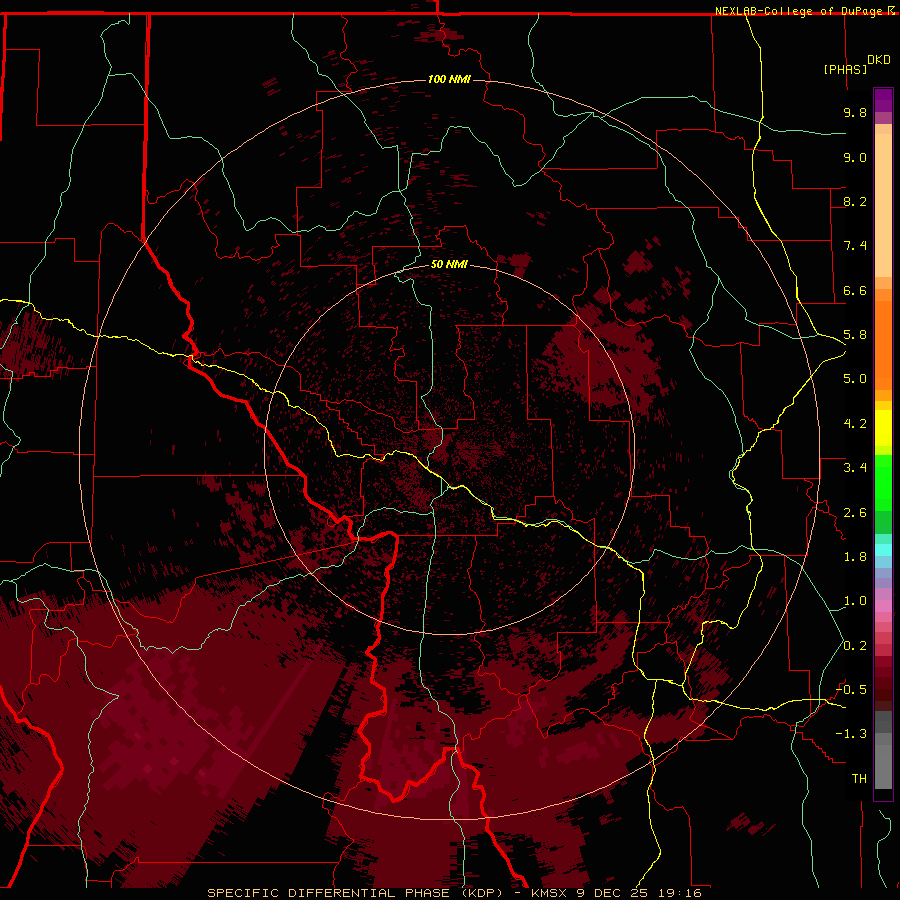Click the 1.0 scale value
Viewport: 900px width, 900px height.
pos(855,601)
